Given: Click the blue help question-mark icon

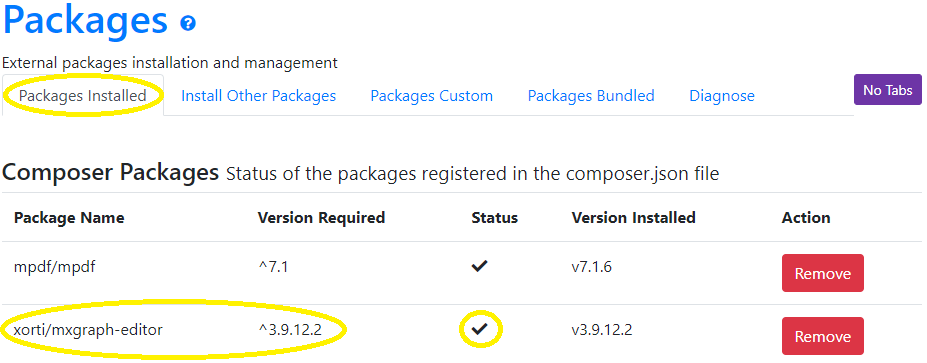Looking at the screenshot, I should [x=188, y=24].
